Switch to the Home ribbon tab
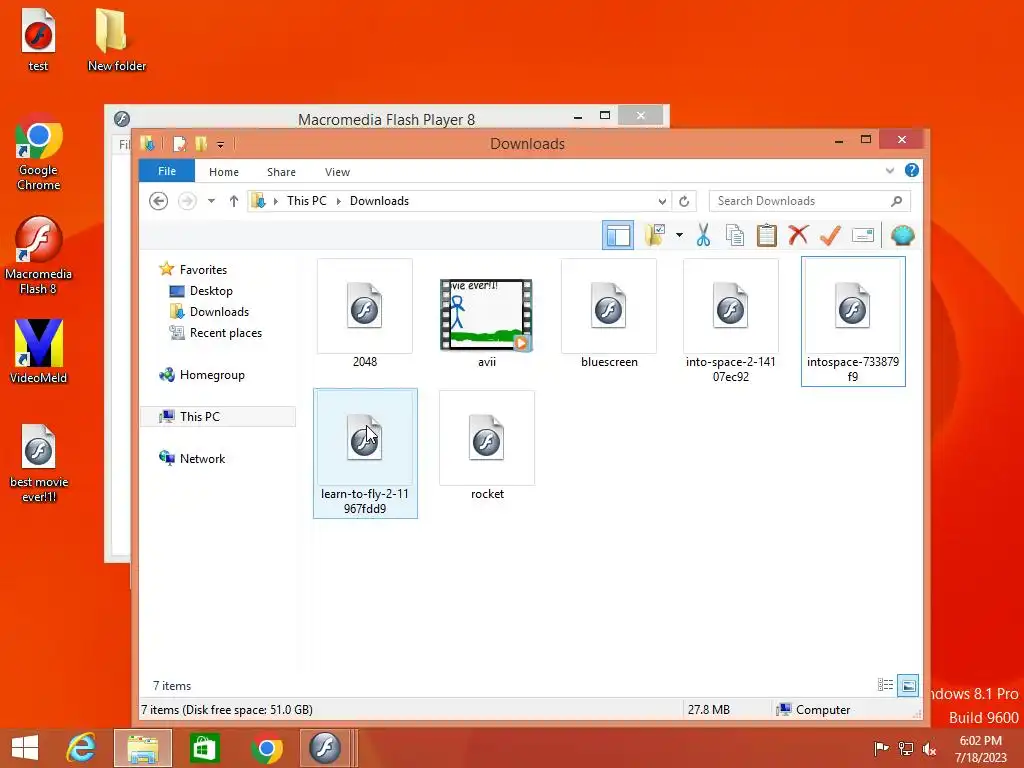Image resolution: width=1024 pixels, height=768 pixels. (x=223, y=172)
